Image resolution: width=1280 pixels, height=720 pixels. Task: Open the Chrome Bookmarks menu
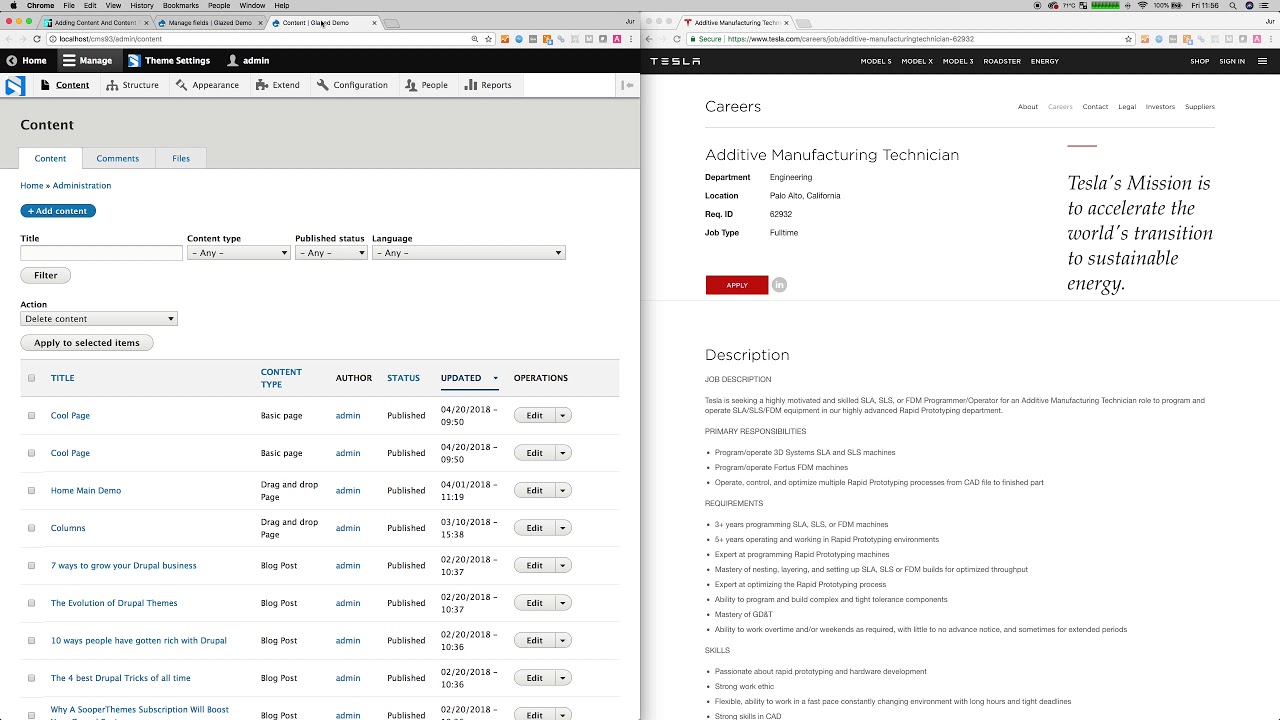180,6
